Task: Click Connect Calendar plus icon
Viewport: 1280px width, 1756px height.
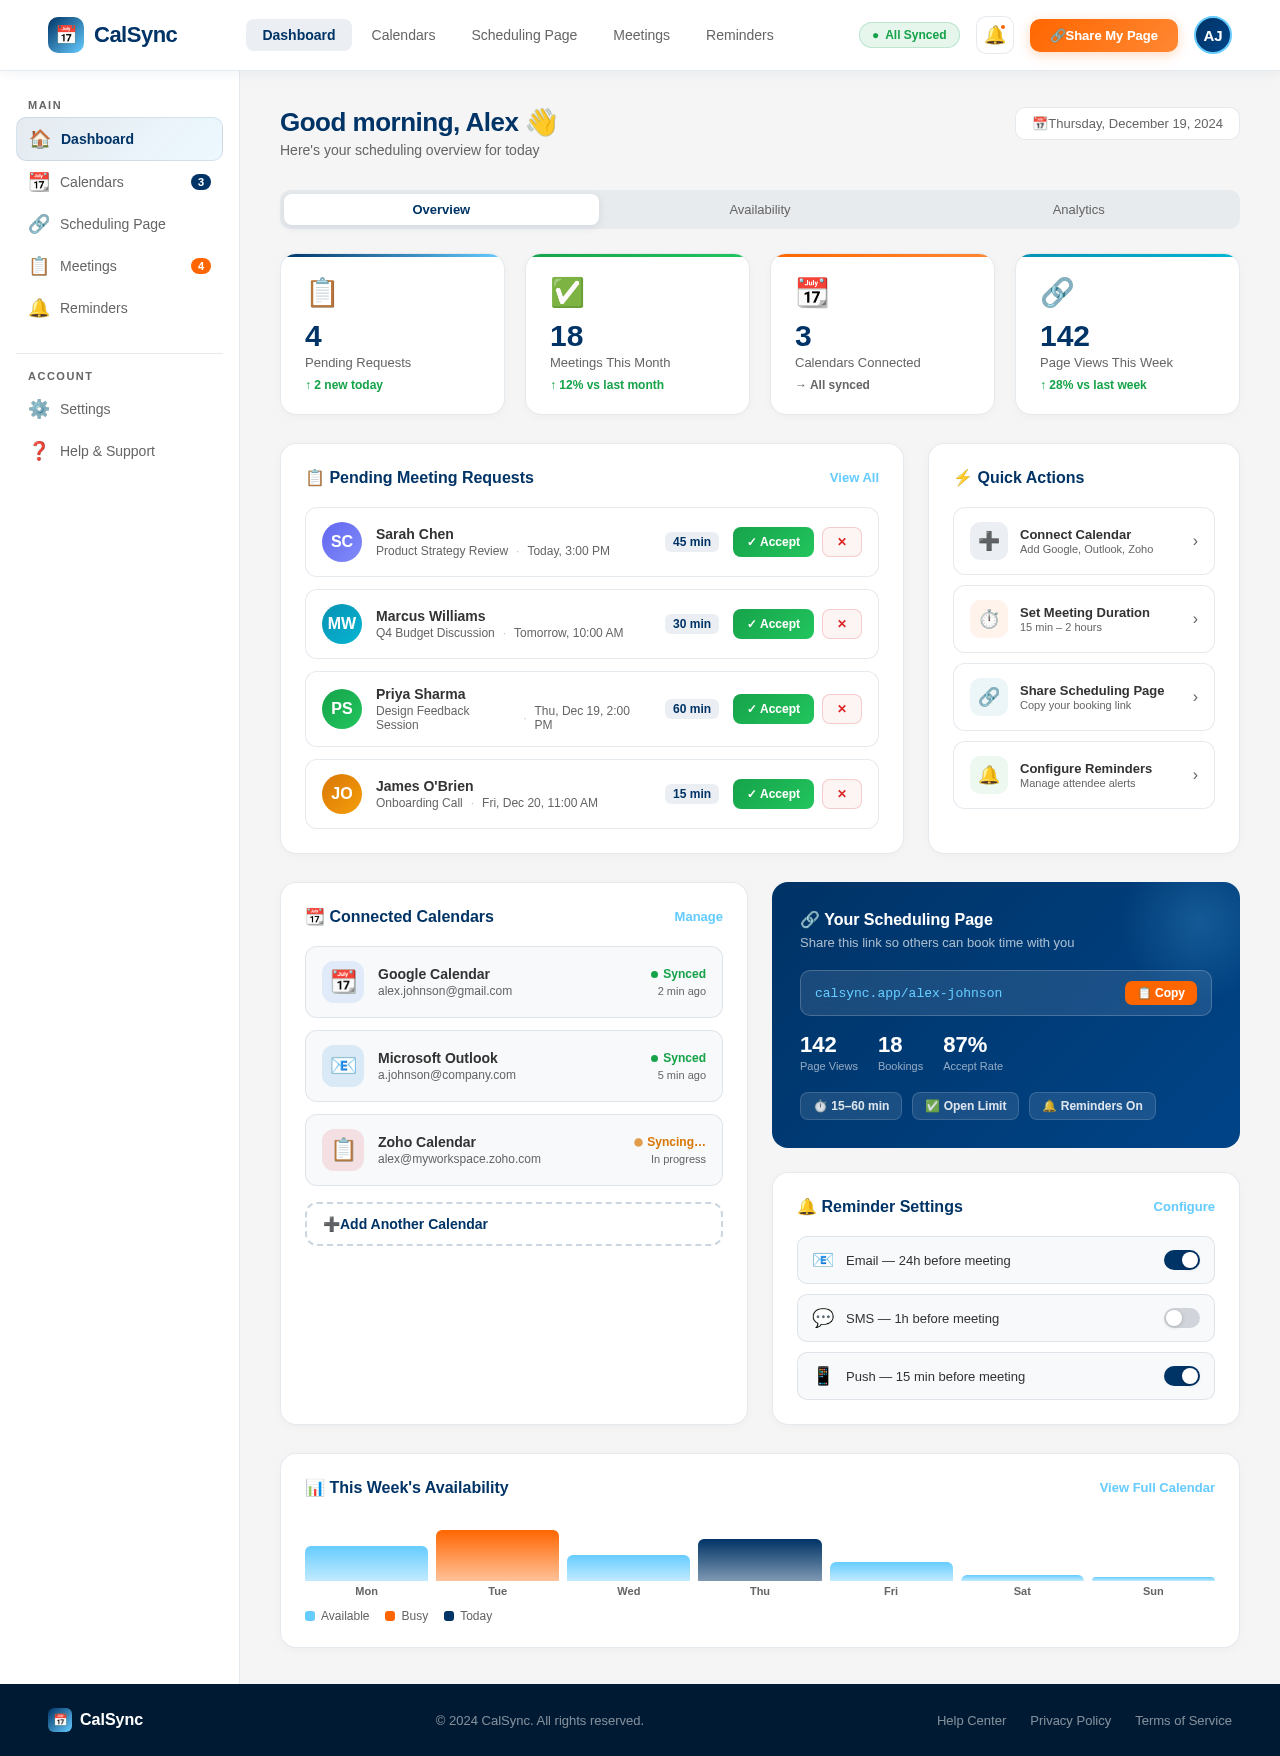Action: click(989, 541)
